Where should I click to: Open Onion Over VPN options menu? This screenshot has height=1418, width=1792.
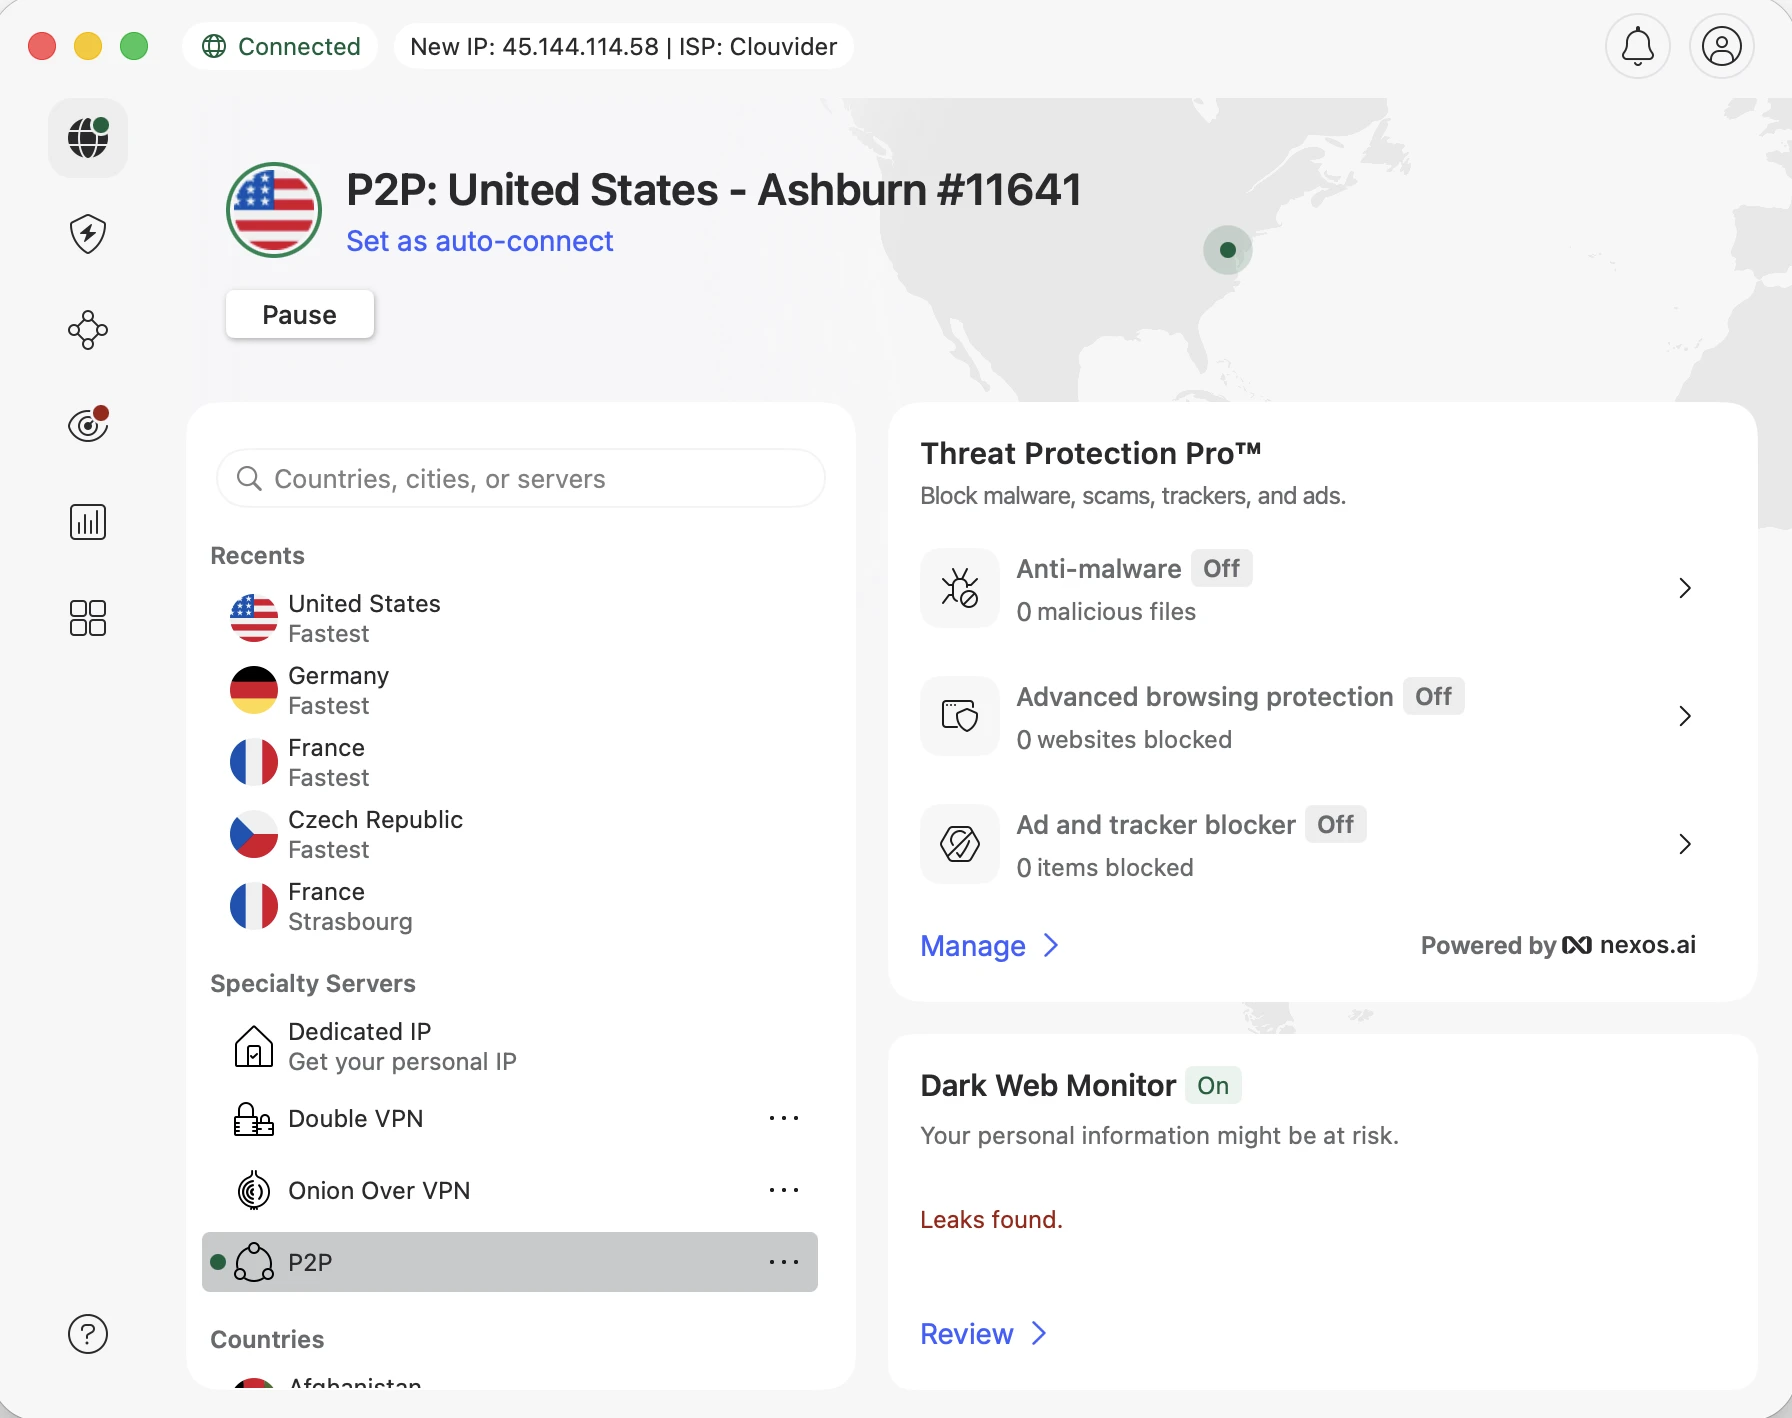pos(783,1190)
